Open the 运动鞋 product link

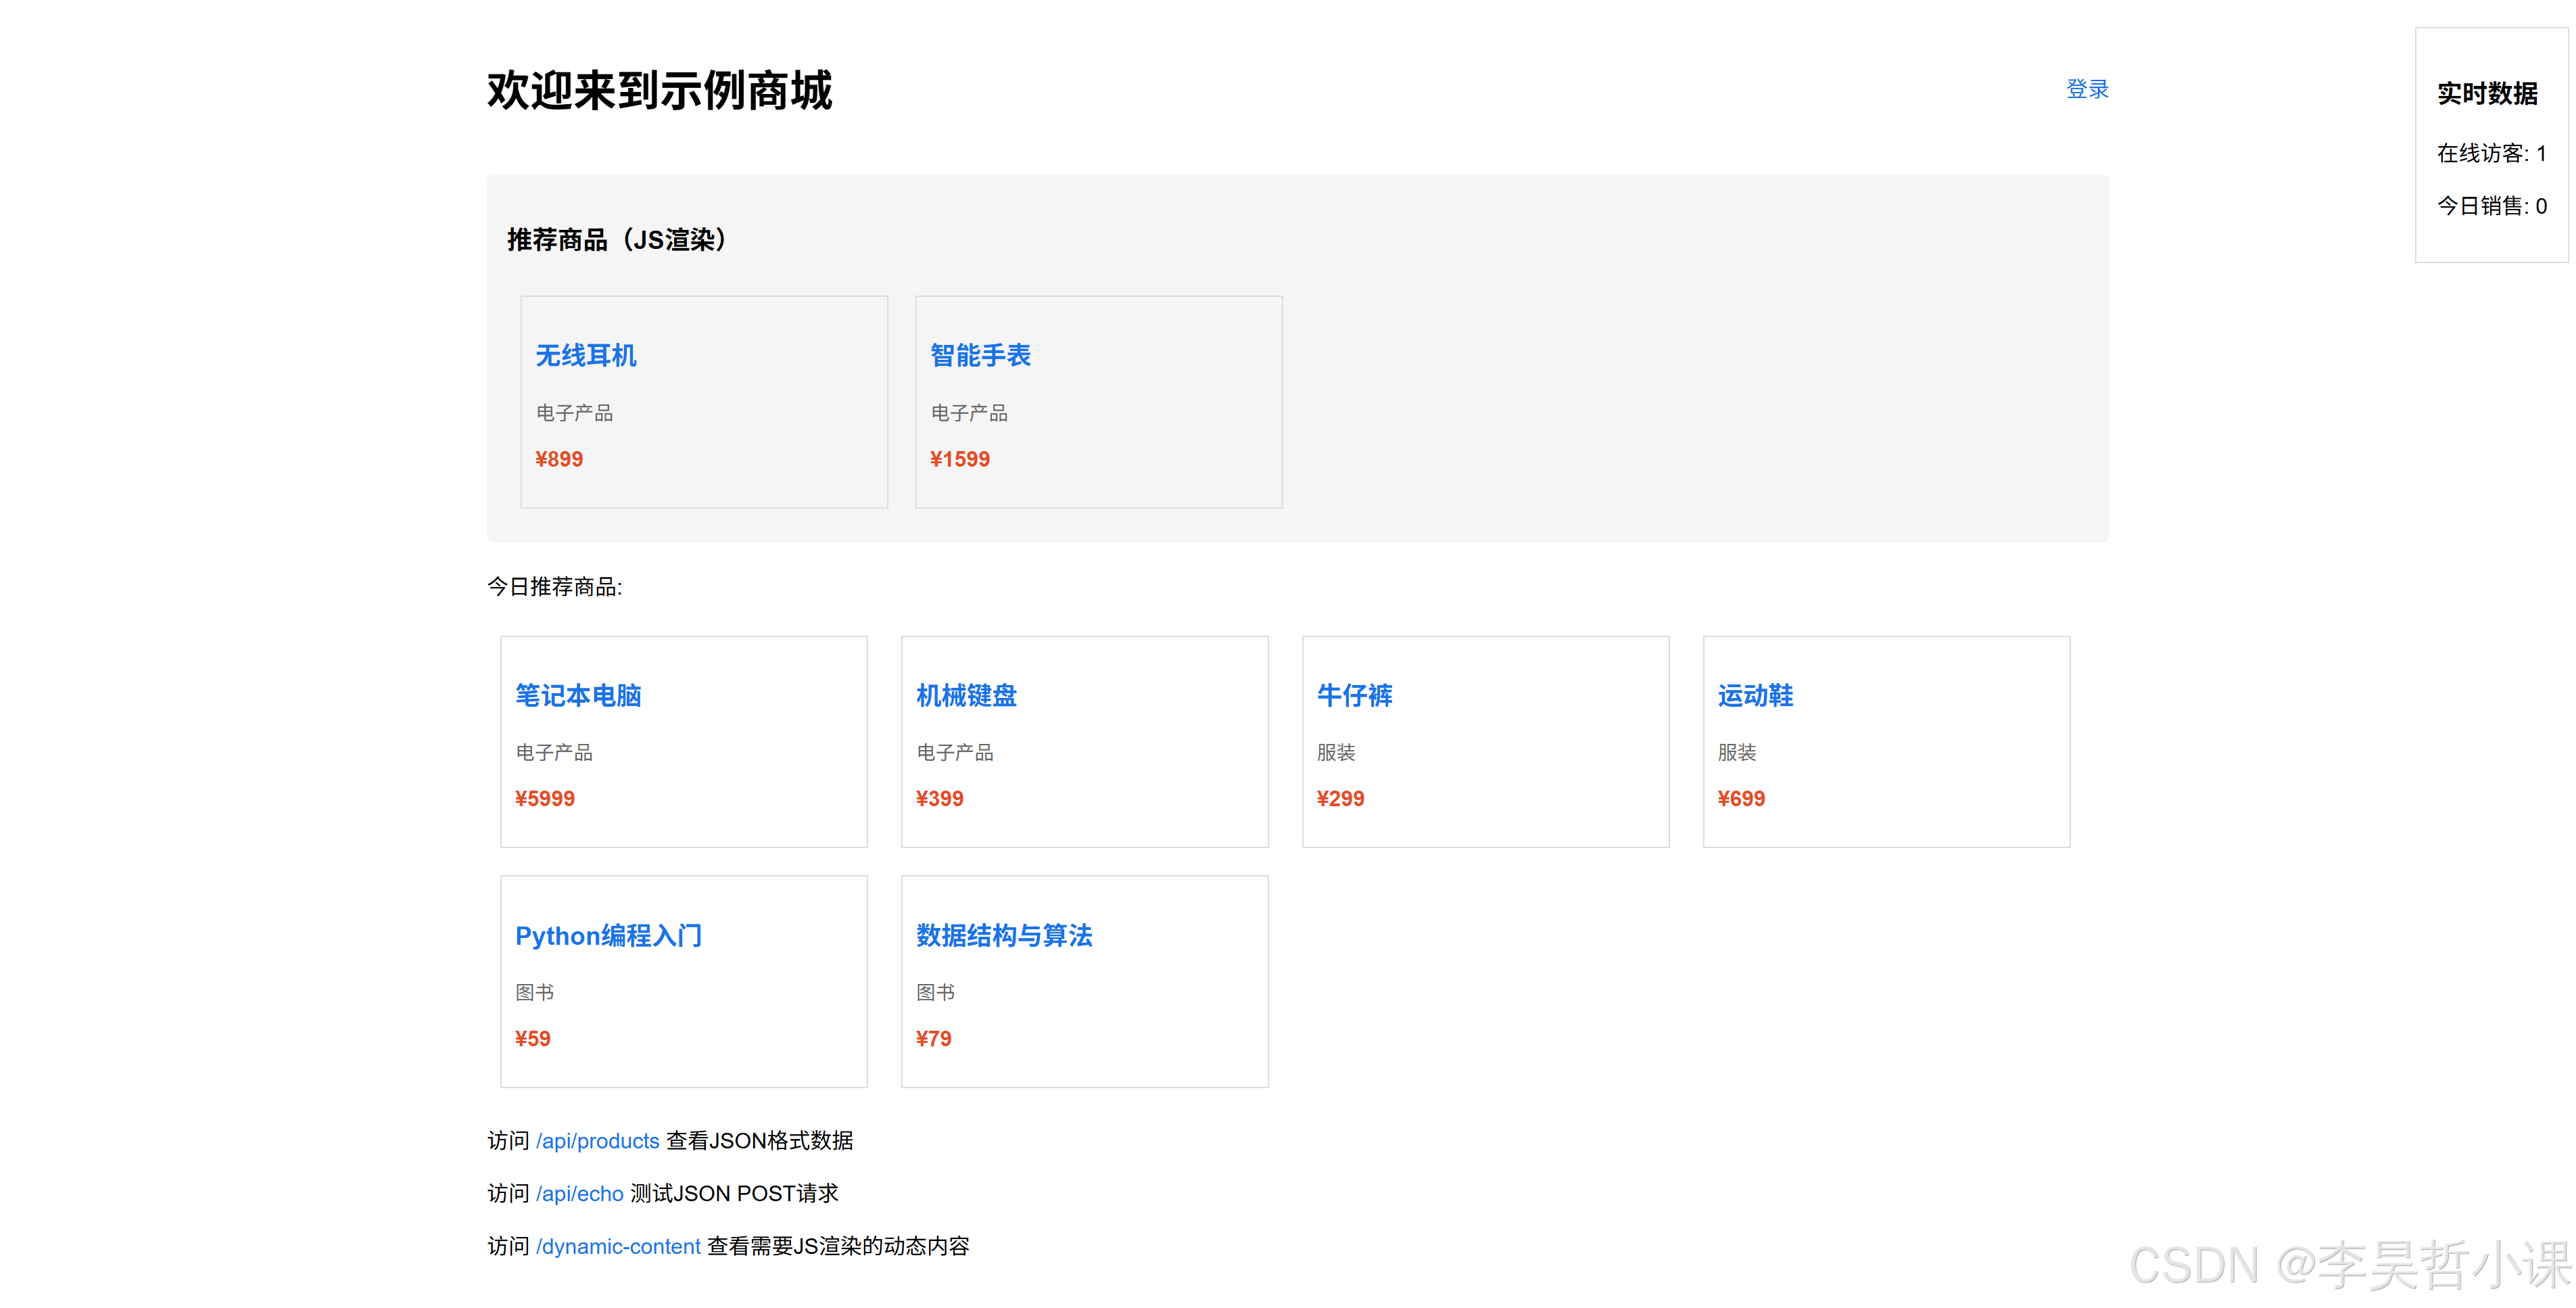[1755, 697]
